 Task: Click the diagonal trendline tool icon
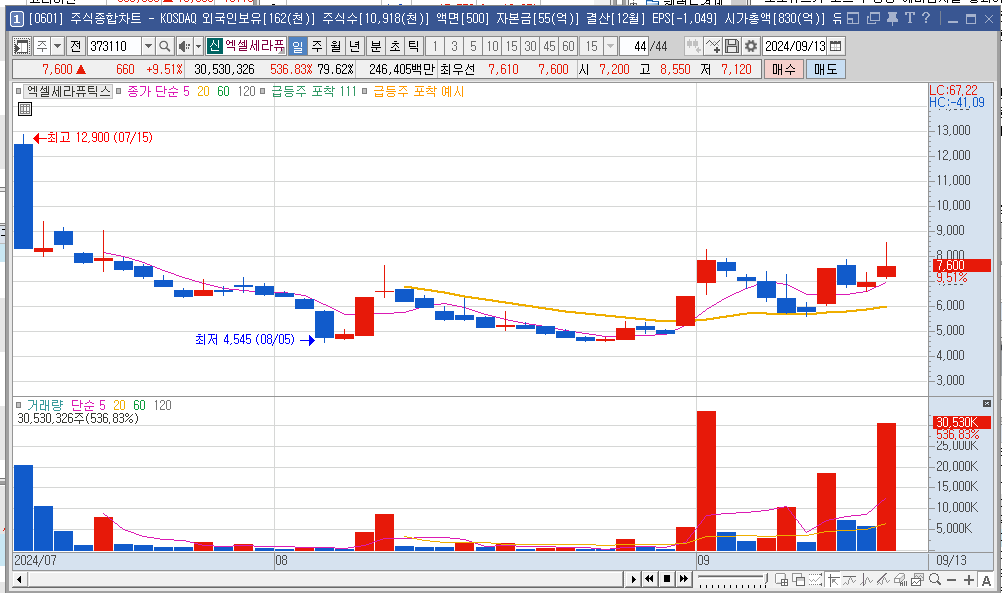883,580
